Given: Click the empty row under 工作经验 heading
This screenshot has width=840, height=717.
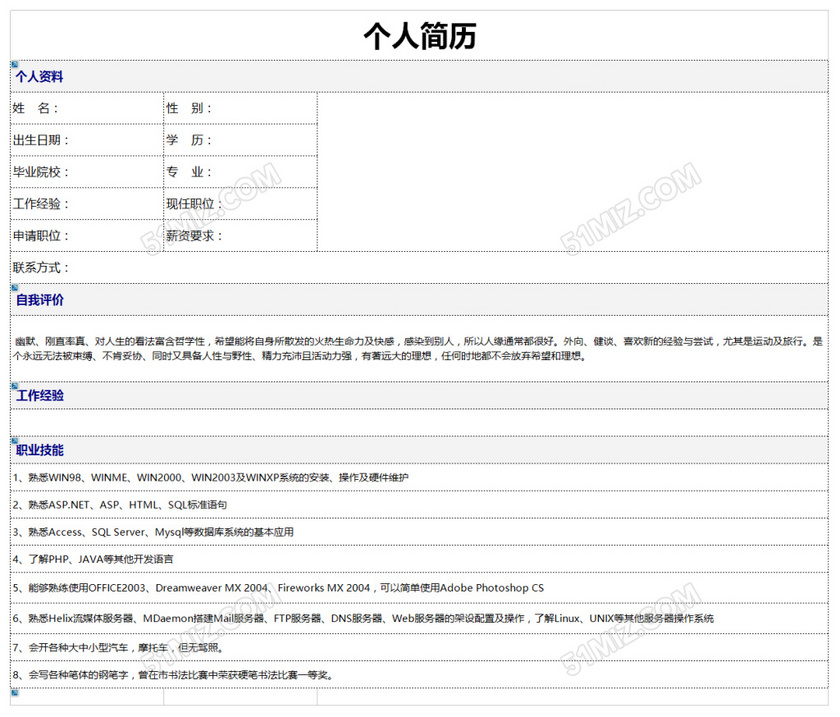Looking at the screenshot, I should (419, 422).
